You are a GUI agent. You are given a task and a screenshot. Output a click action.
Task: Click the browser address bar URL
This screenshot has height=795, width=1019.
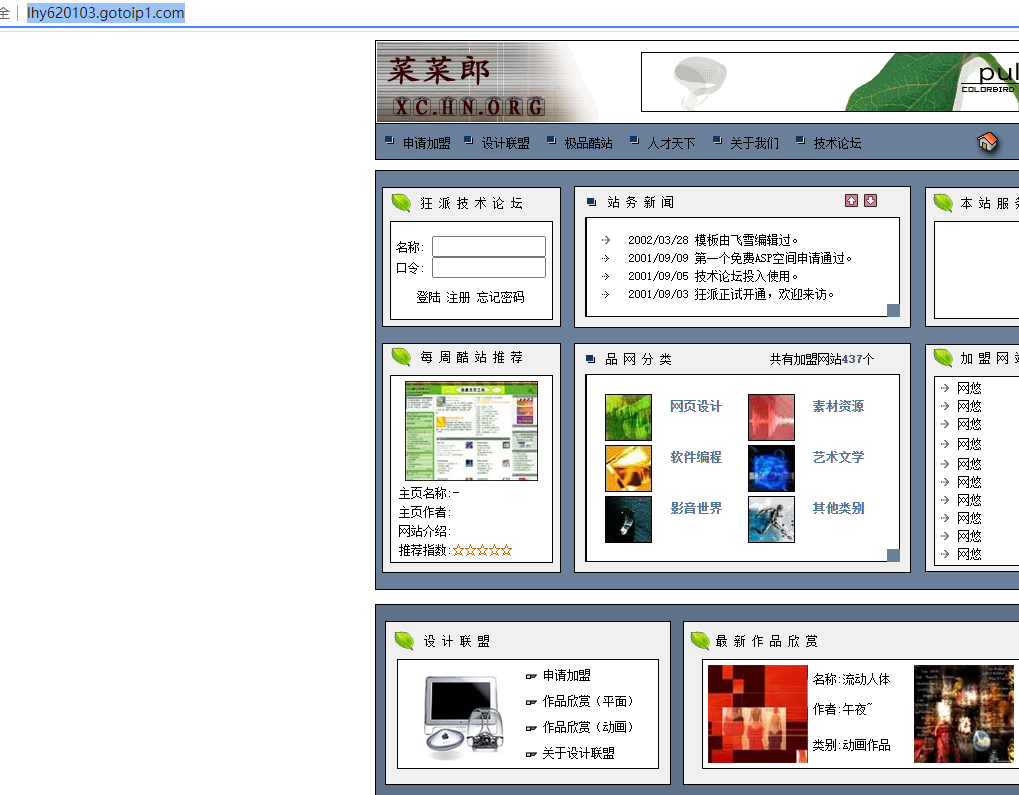pos(106,13)
